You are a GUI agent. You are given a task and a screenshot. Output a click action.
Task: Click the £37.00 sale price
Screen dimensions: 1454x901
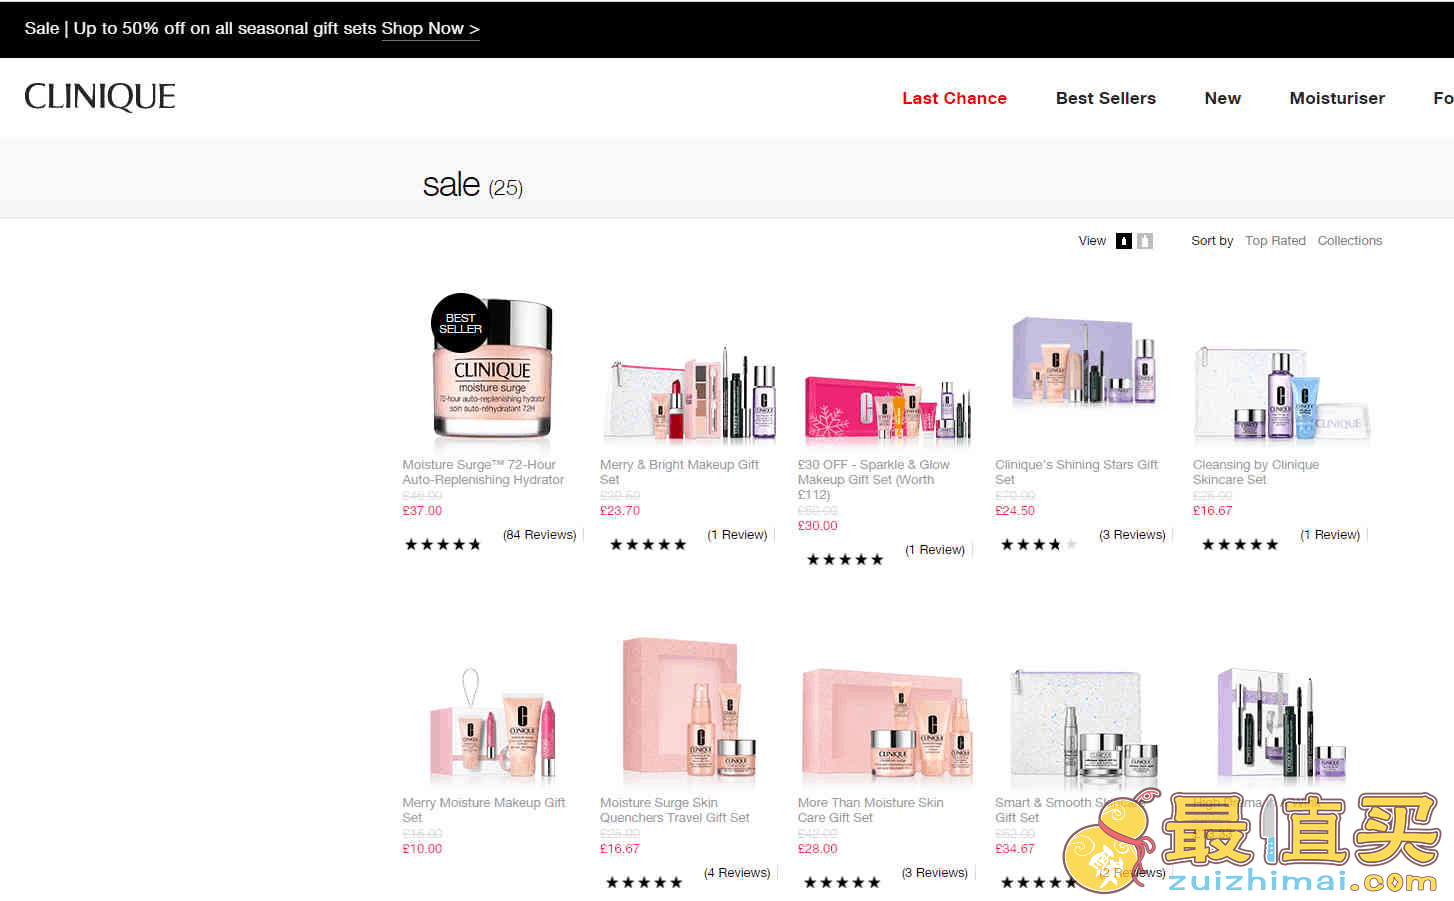point(422,511)
